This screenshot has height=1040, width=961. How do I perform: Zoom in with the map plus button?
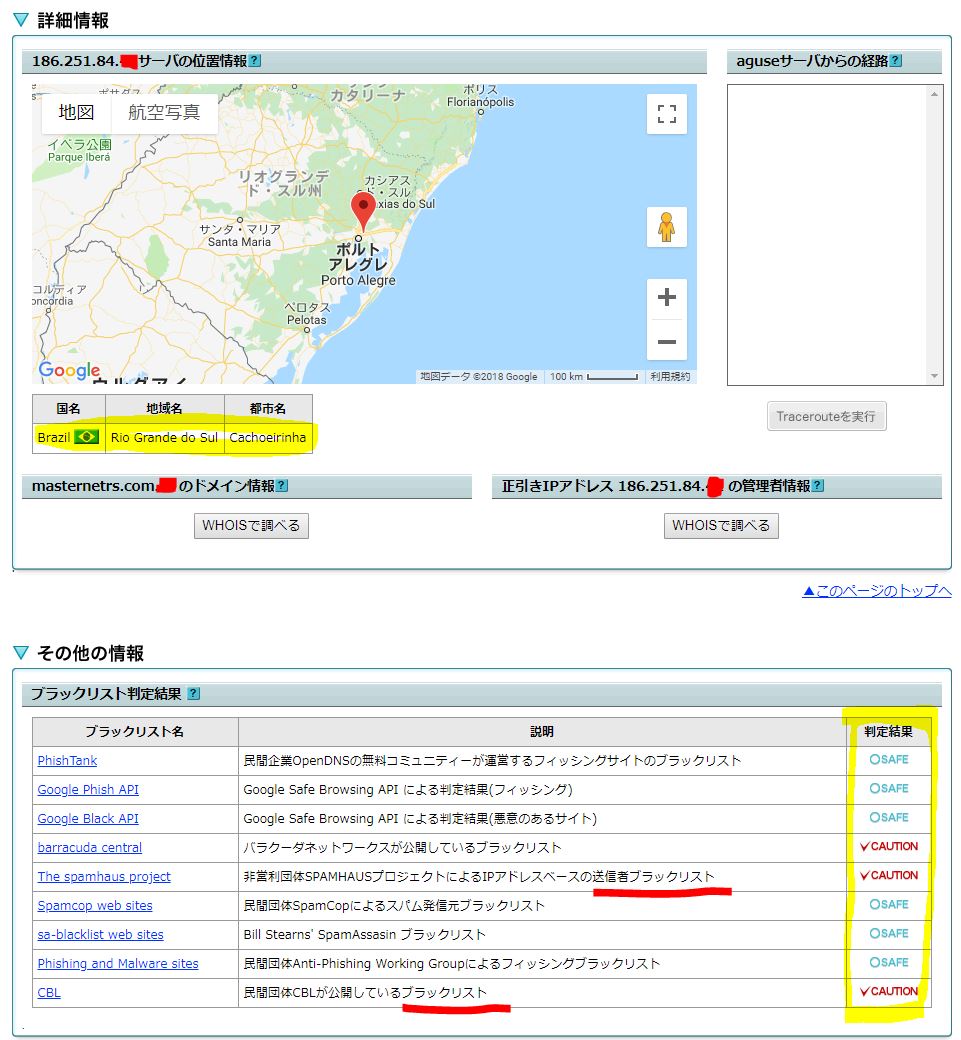[666, 297]
